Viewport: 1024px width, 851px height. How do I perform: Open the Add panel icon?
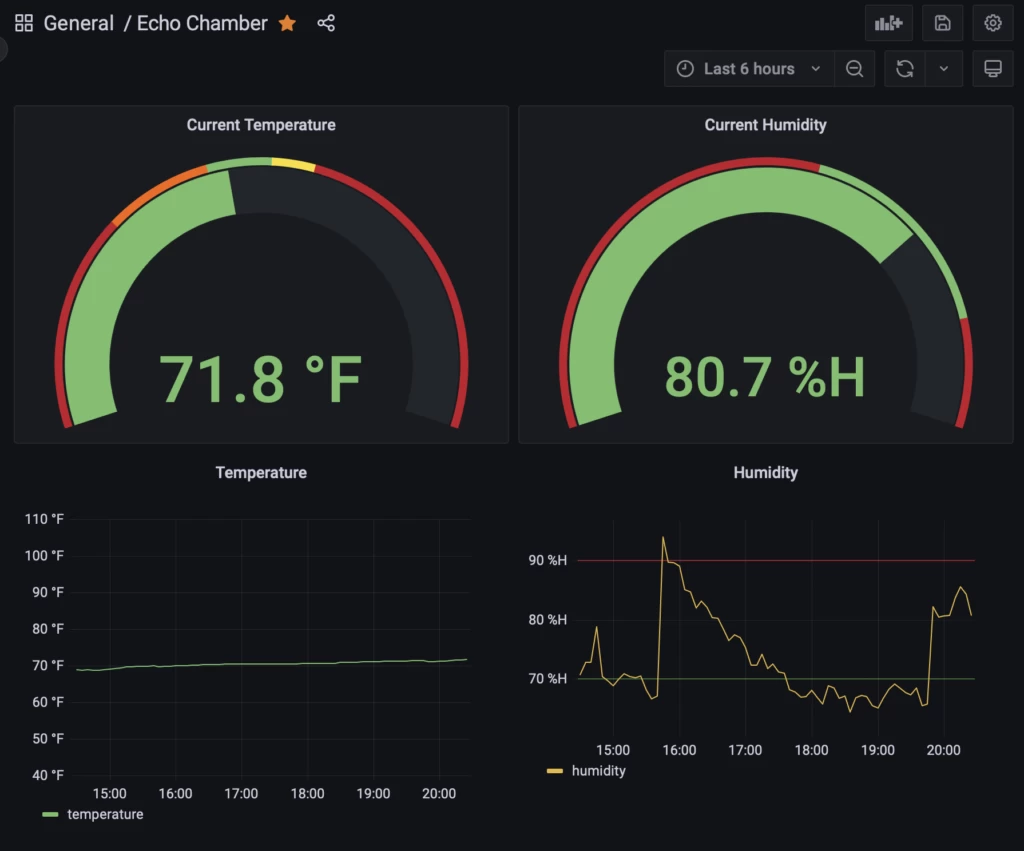click(888, 22)
